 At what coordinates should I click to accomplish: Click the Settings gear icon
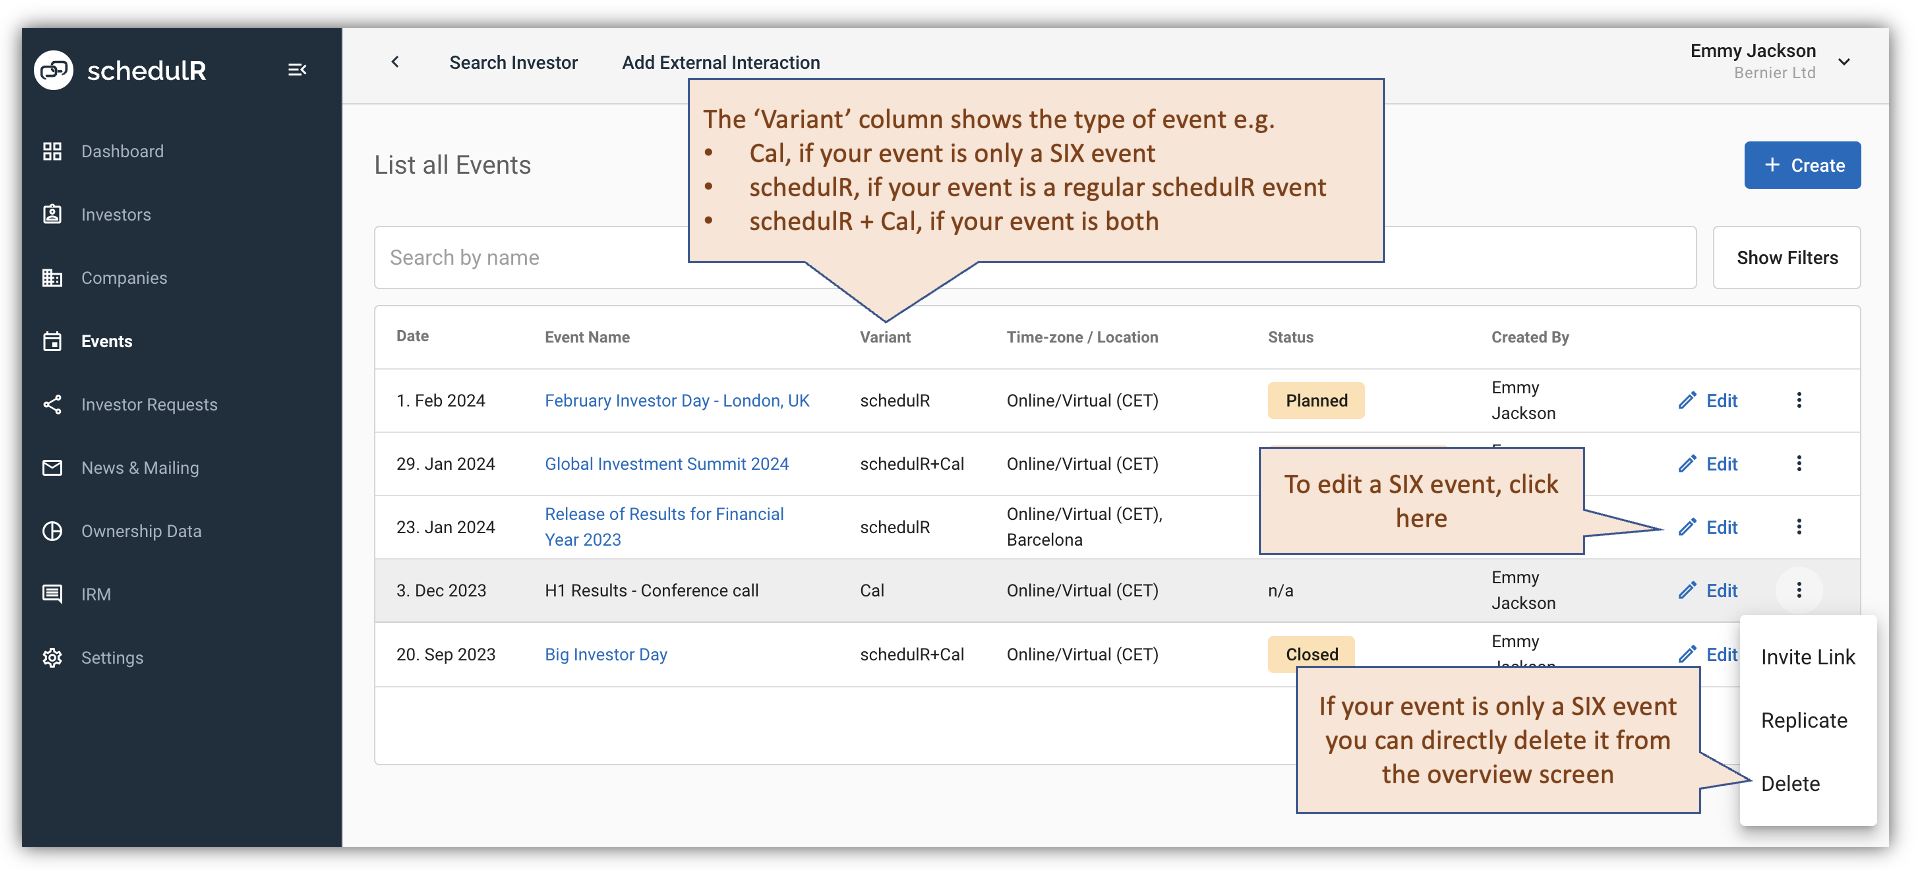pos(53,658)
